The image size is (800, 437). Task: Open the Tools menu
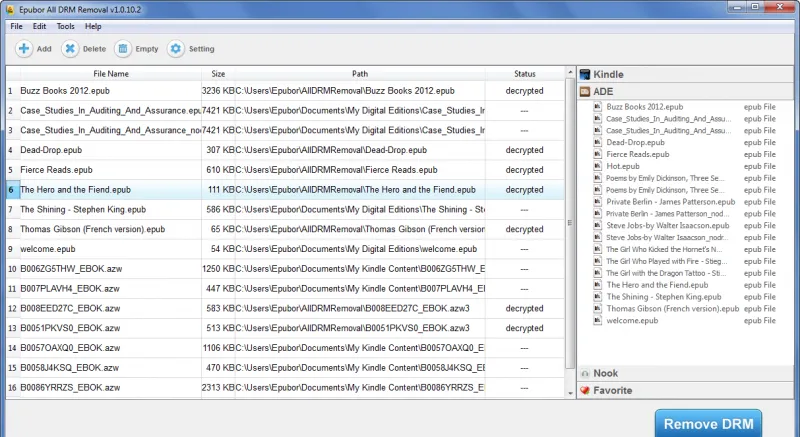65,27
